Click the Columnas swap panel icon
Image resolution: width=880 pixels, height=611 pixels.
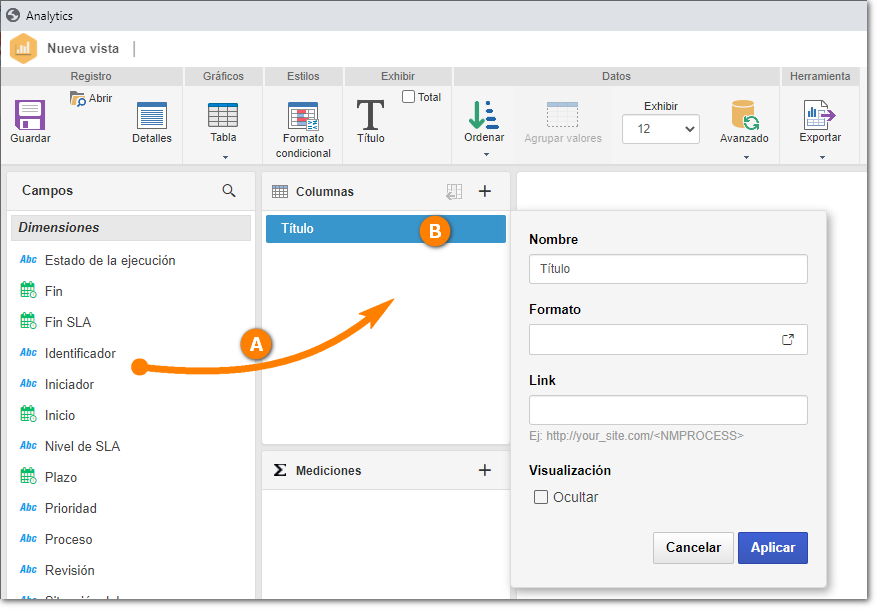(x=453, y=191)
